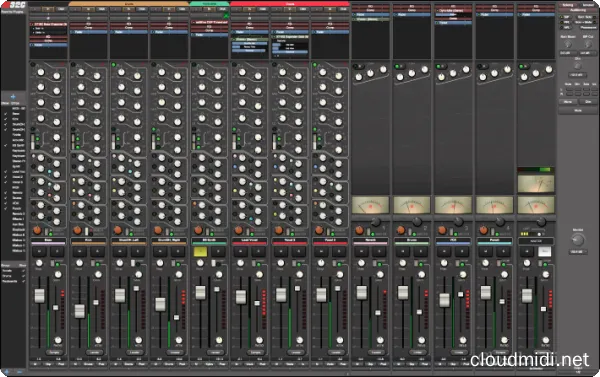Click the VU meter on Drums mix bus
600x377 pixels.
pos(412,205)
